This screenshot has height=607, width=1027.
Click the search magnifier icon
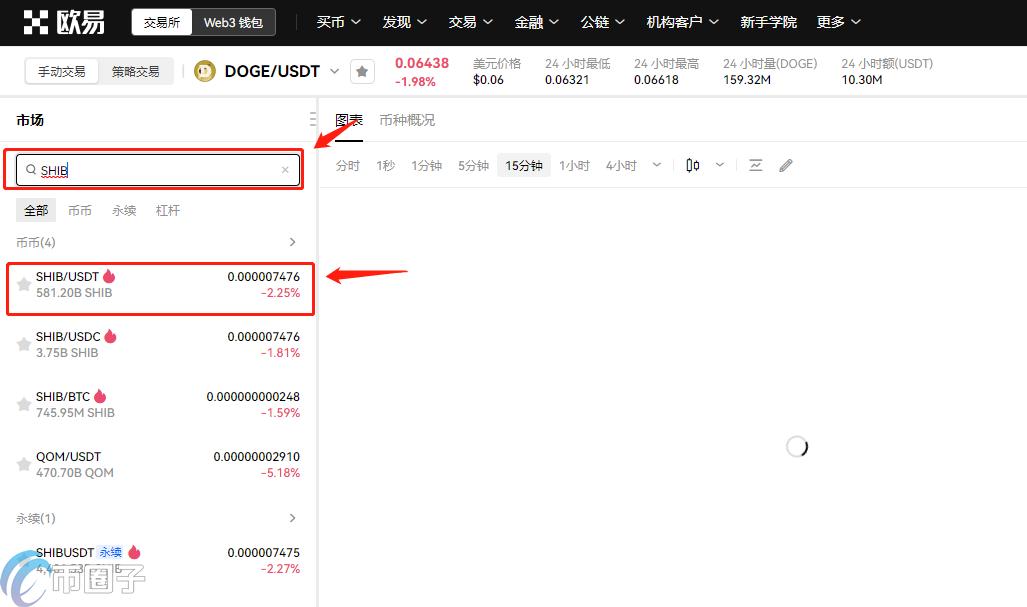click(31, 170)
